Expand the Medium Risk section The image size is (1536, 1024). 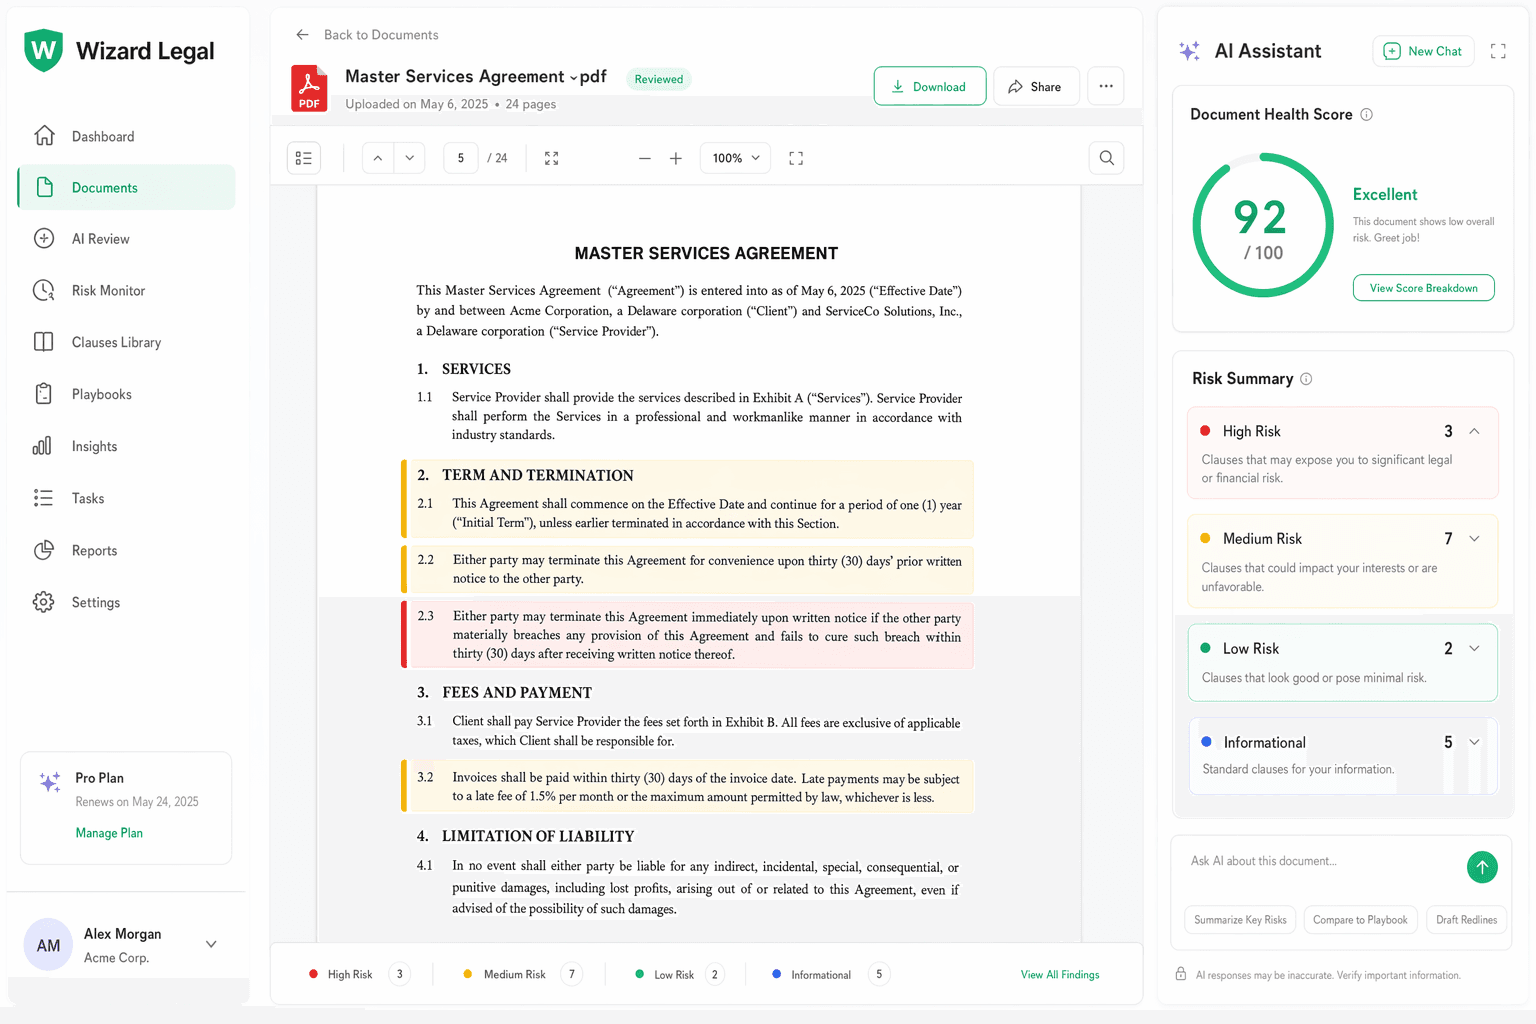click(1474, 539)
